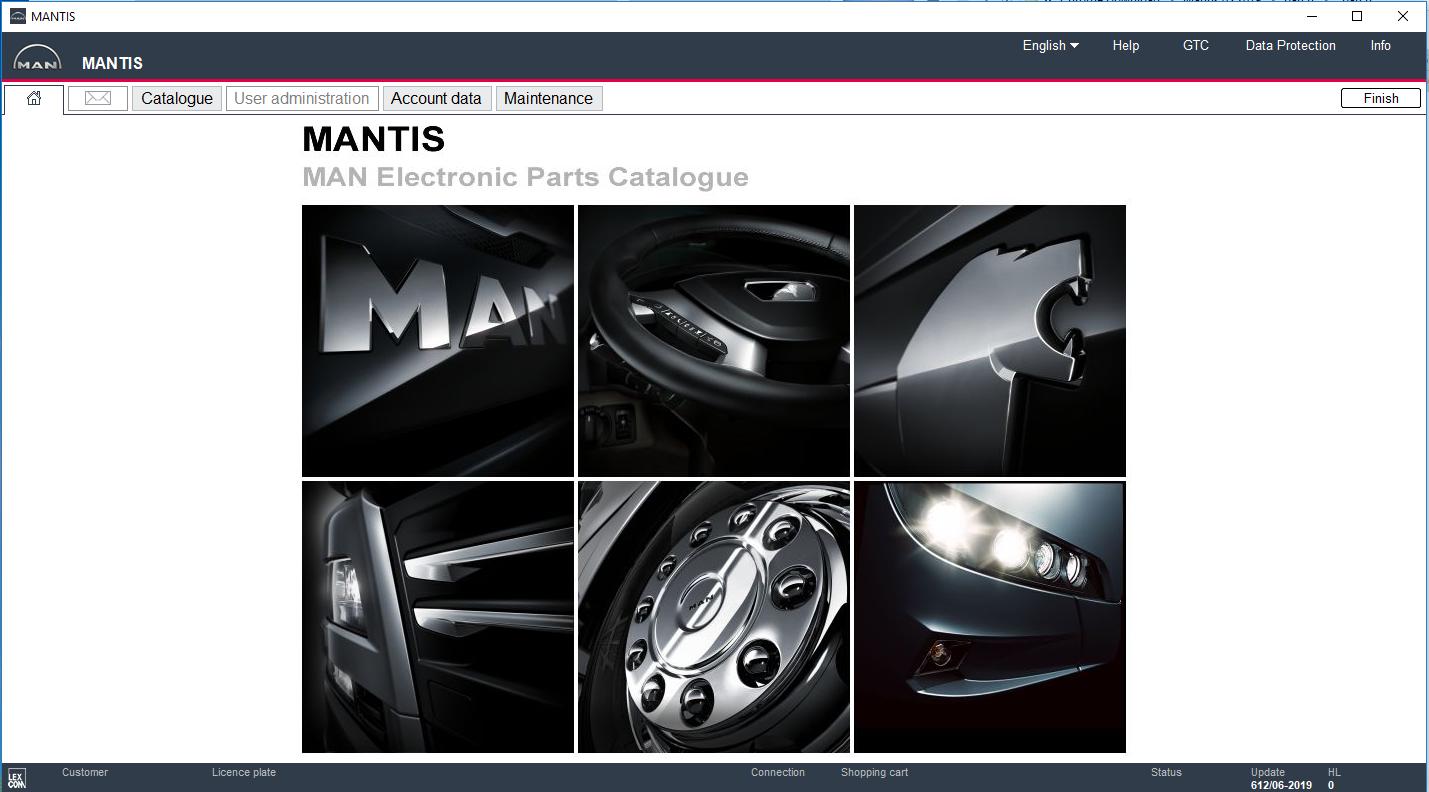Click the headlight thumbnail

989,616
